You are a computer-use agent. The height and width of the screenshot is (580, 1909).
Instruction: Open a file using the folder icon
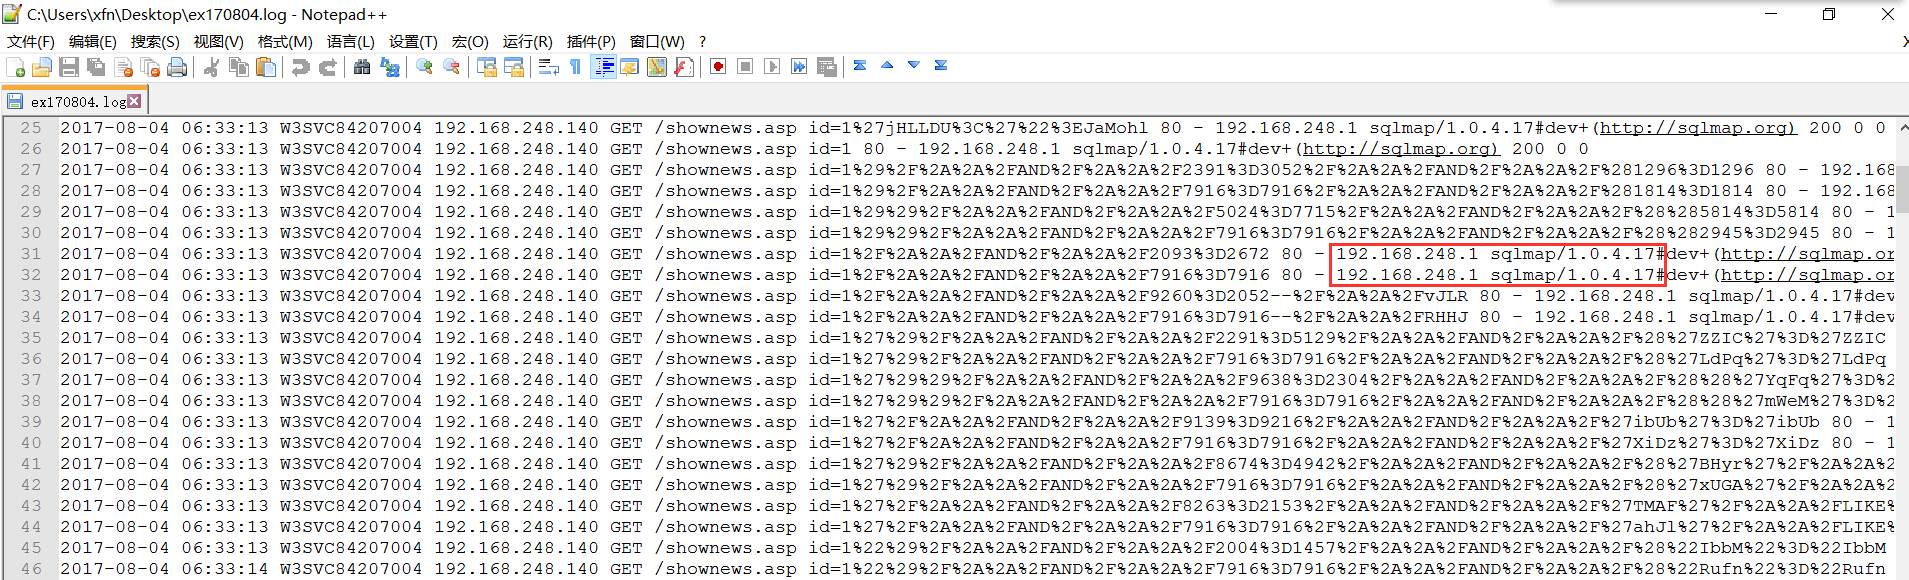42,67
